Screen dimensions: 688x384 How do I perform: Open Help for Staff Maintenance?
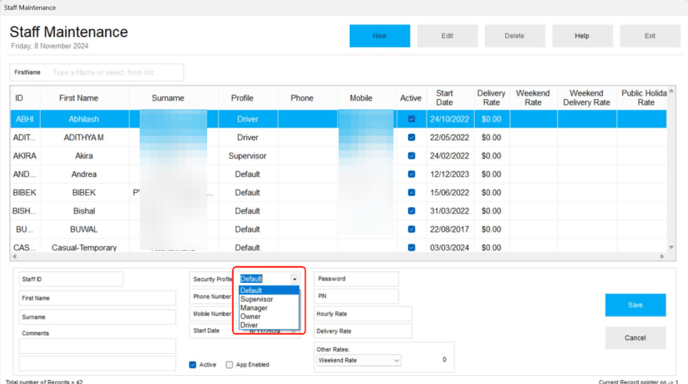[x=582, y=36]
